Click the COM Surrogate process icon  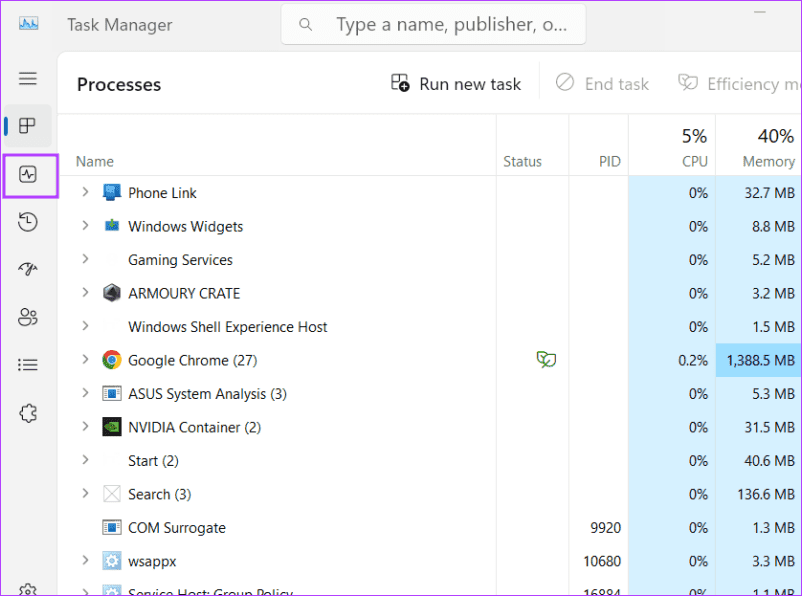pos(112,527)
